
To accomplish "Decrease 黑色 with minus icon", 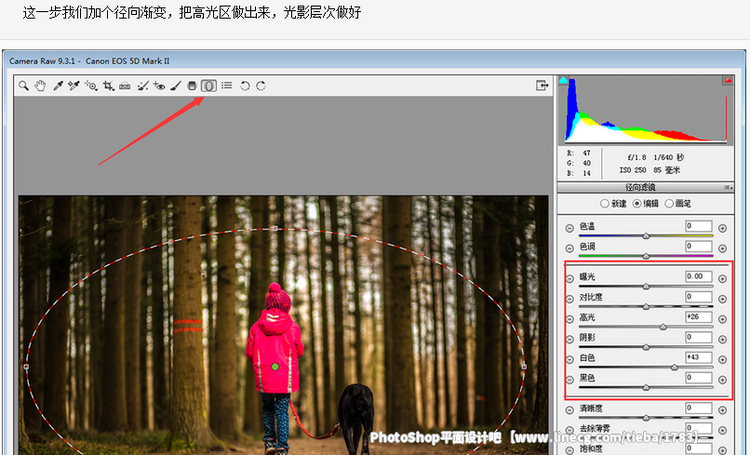I will [x=569, y=380].
